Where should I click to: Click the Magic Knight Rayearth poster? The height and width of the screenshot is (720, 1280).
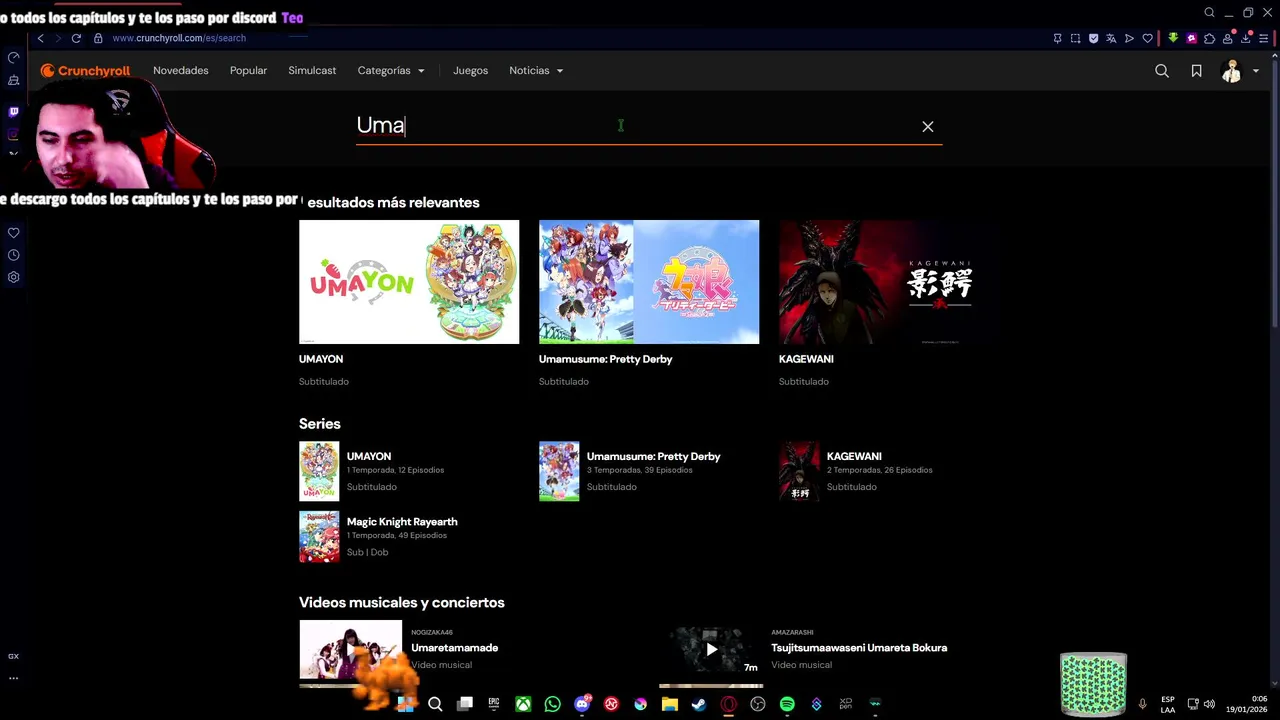coord(319,537)
